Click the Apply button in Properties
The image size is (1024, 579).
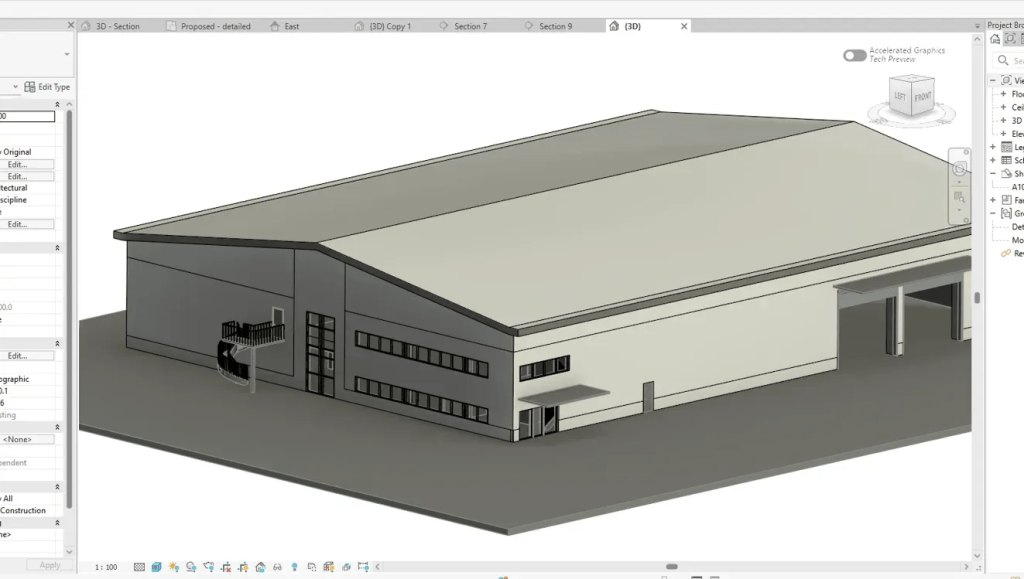click(50, 565)
